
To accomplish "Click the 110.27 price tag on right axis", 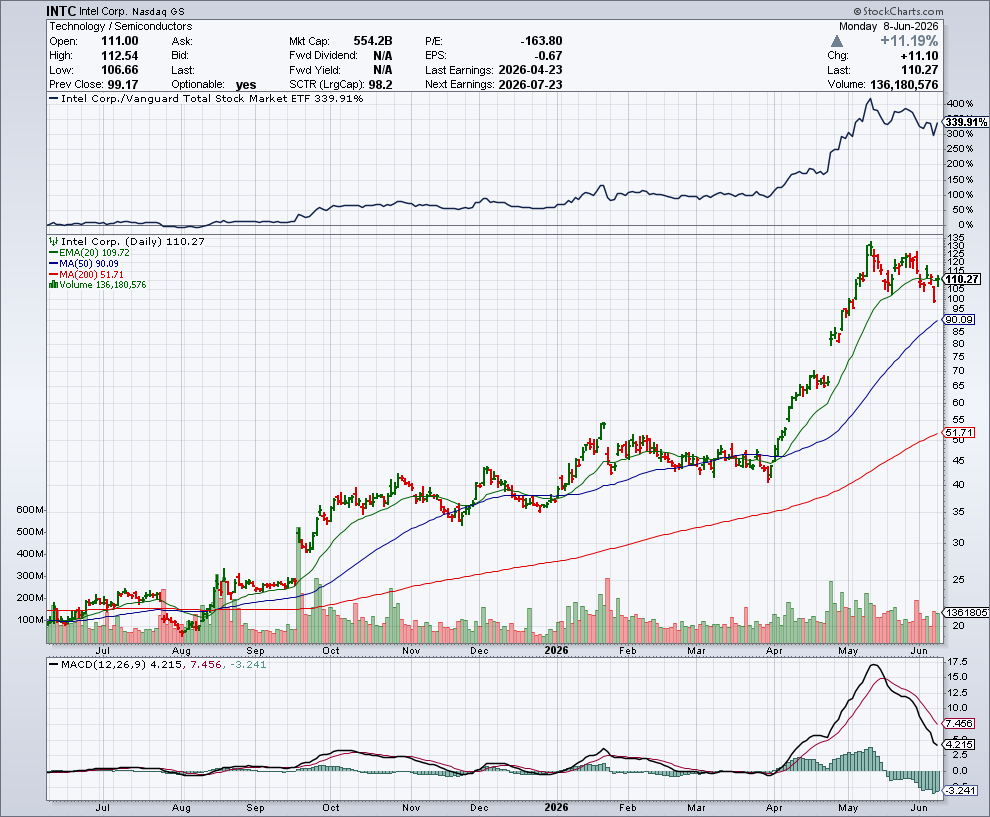I will click(962, 279).
